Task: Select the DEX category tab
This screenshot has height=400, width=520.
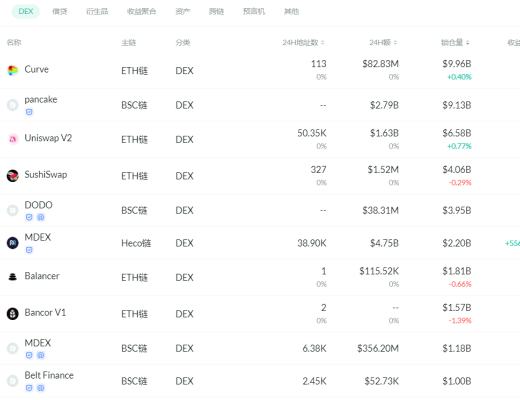Action: tap(26, 12)
